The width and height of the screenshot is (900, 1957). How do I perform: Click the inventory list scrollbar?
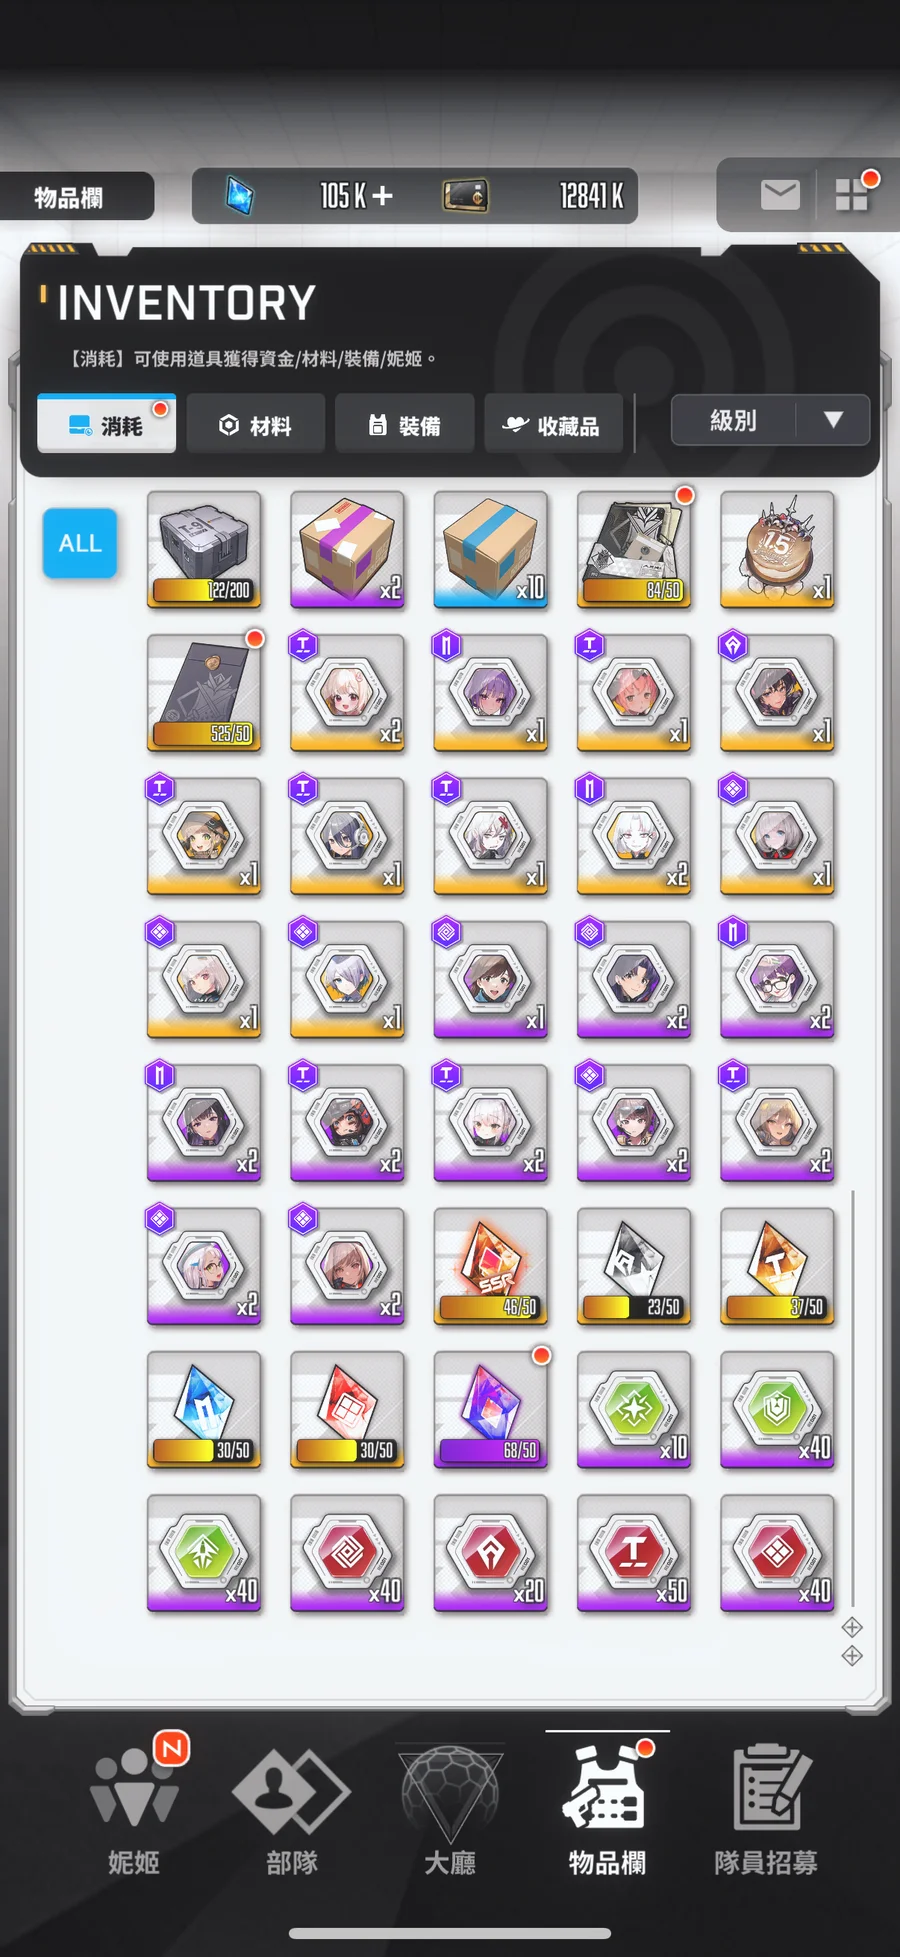coord(853,1397)
